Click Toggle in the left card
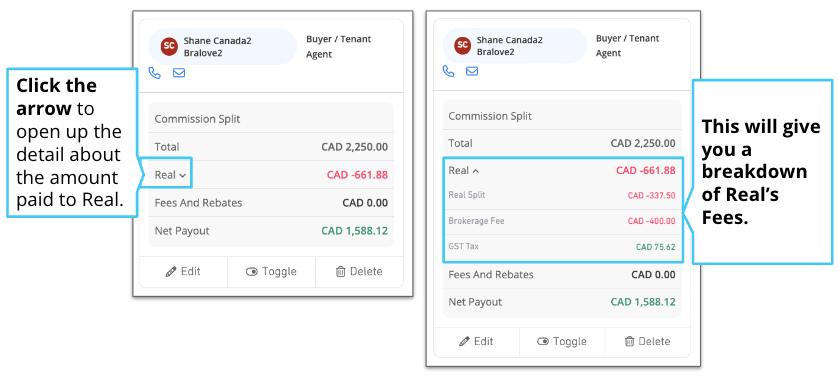Viewport: 838px width, 379px height. (x=271, y=272)
